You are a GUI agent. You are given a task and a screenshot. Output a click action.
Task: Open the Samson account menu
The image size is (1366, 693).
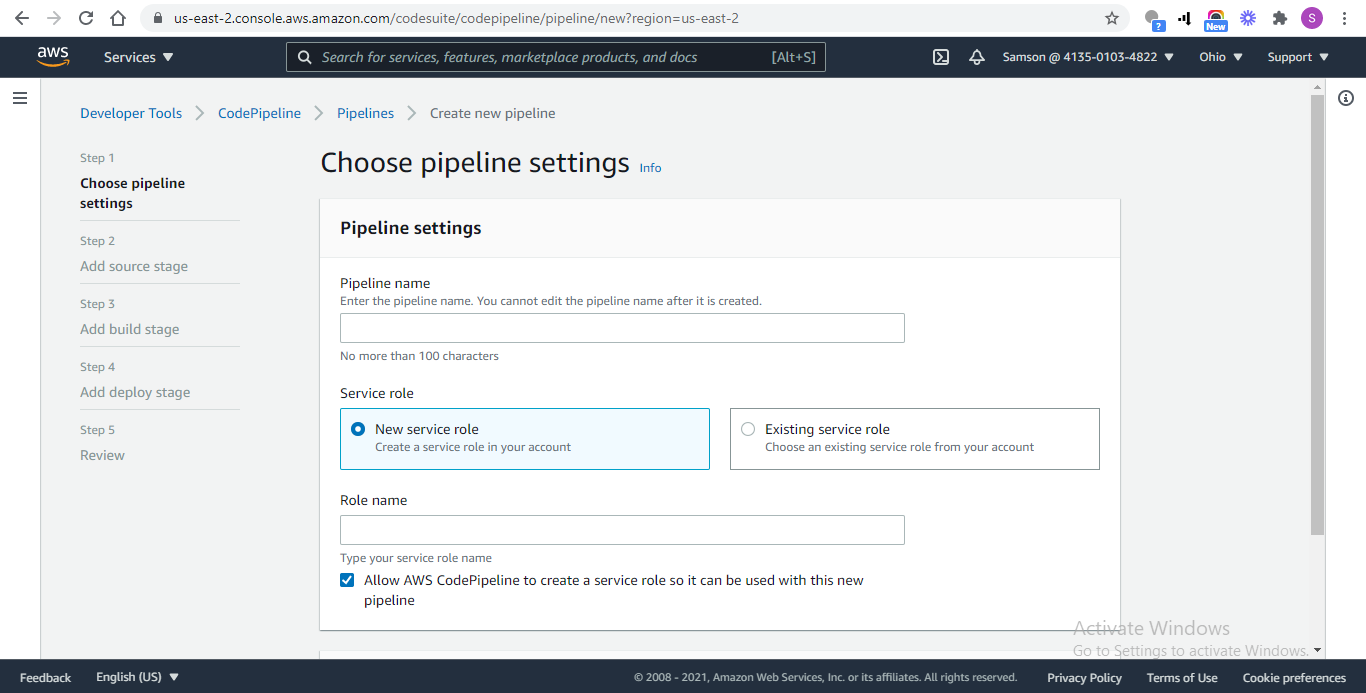1088,57
